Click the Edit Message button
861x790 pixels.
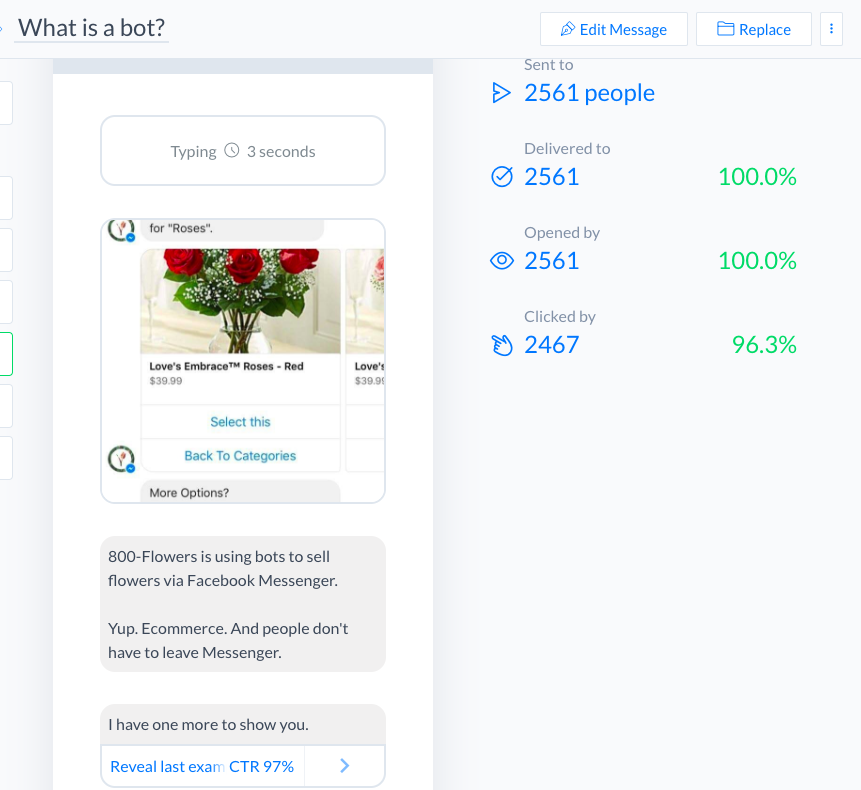click(x=613, y=29)
